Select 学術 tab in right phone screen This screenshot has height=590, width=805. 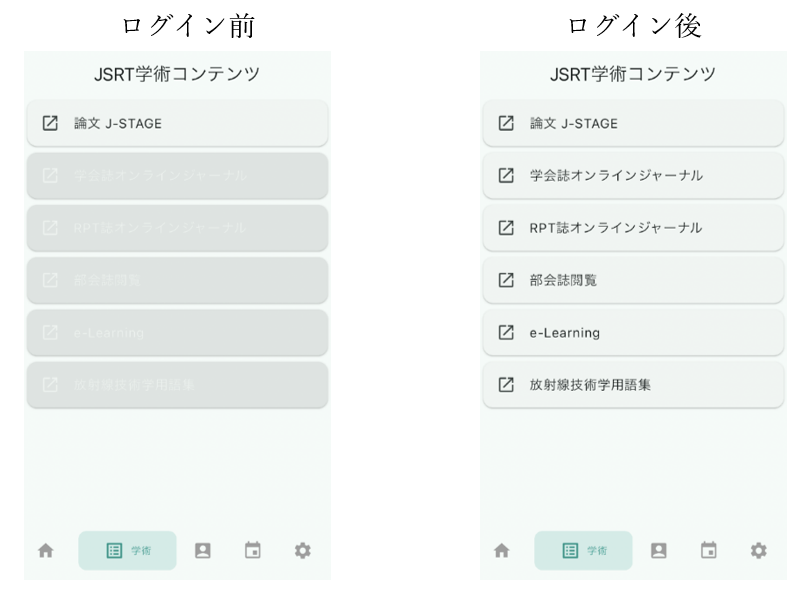584,550
